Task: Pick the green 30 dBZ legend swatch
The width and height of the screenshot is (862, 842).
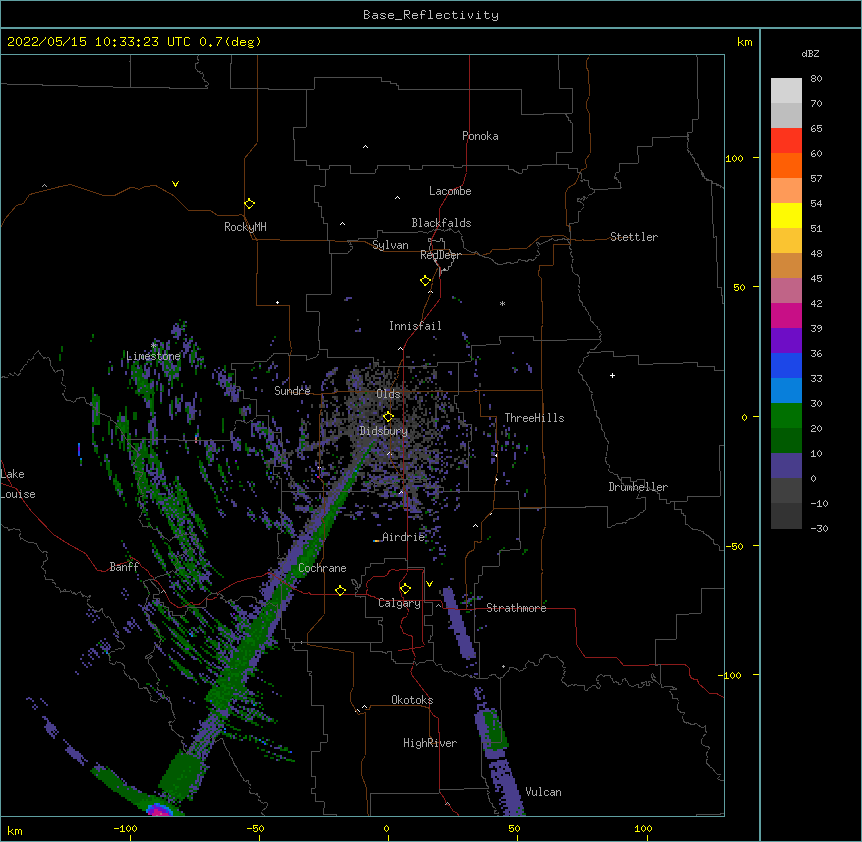Action: tap(786, 416)
